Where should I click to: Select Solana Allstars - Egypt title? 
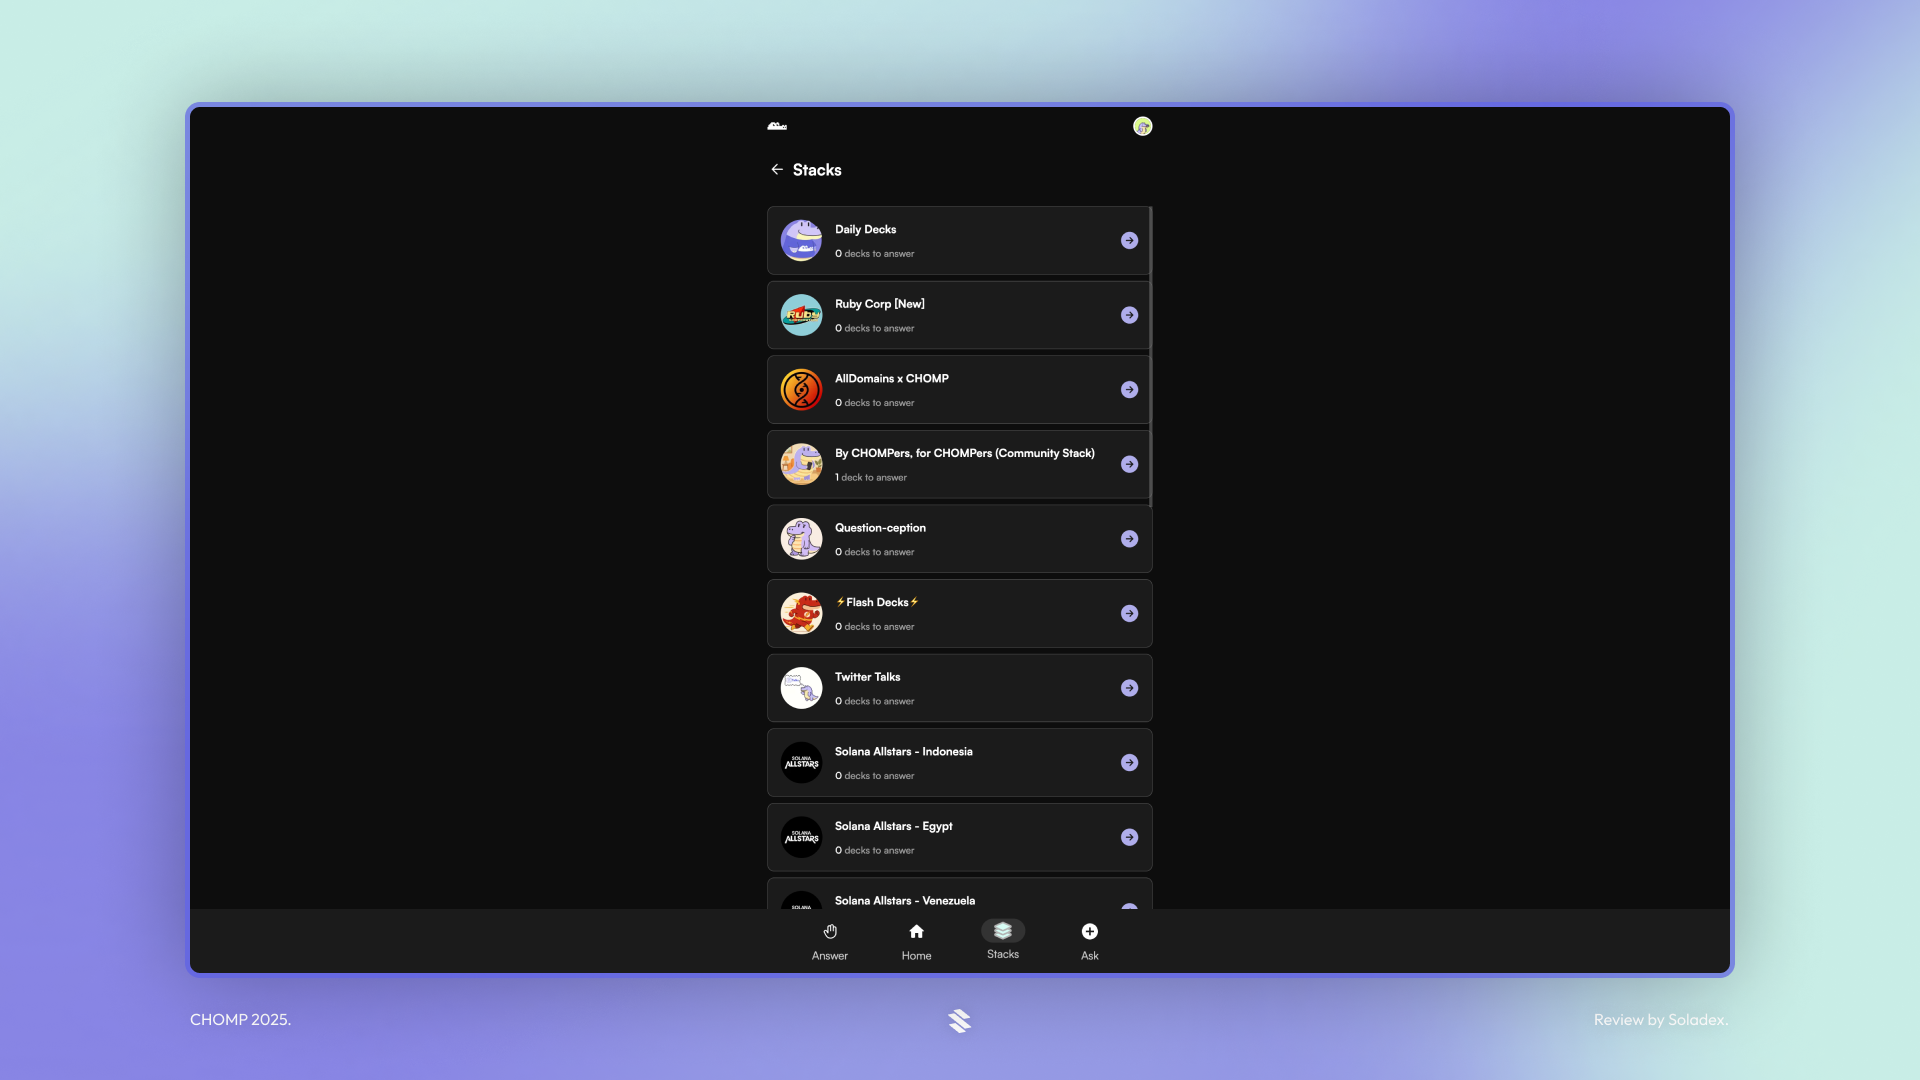[893, 826]
